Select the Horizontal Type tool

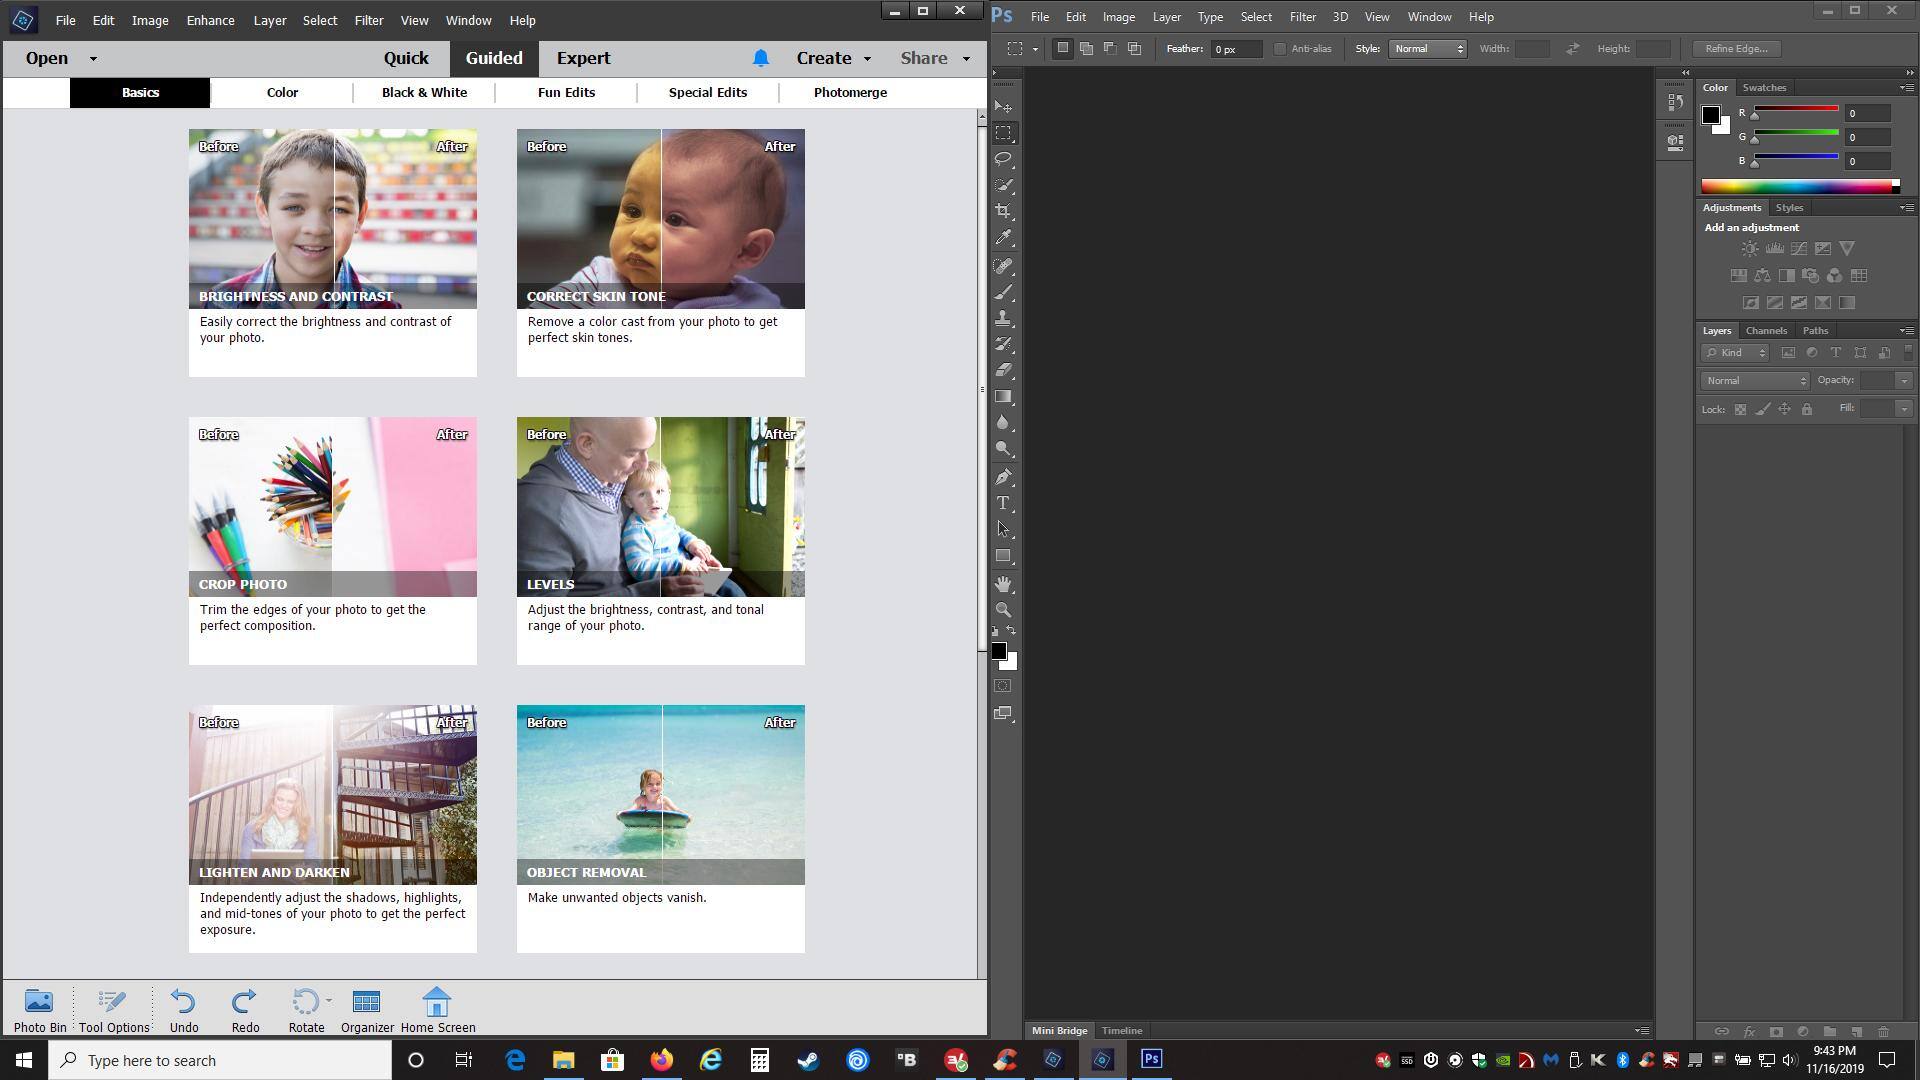pyautogui.click(x=1004, y=503)
